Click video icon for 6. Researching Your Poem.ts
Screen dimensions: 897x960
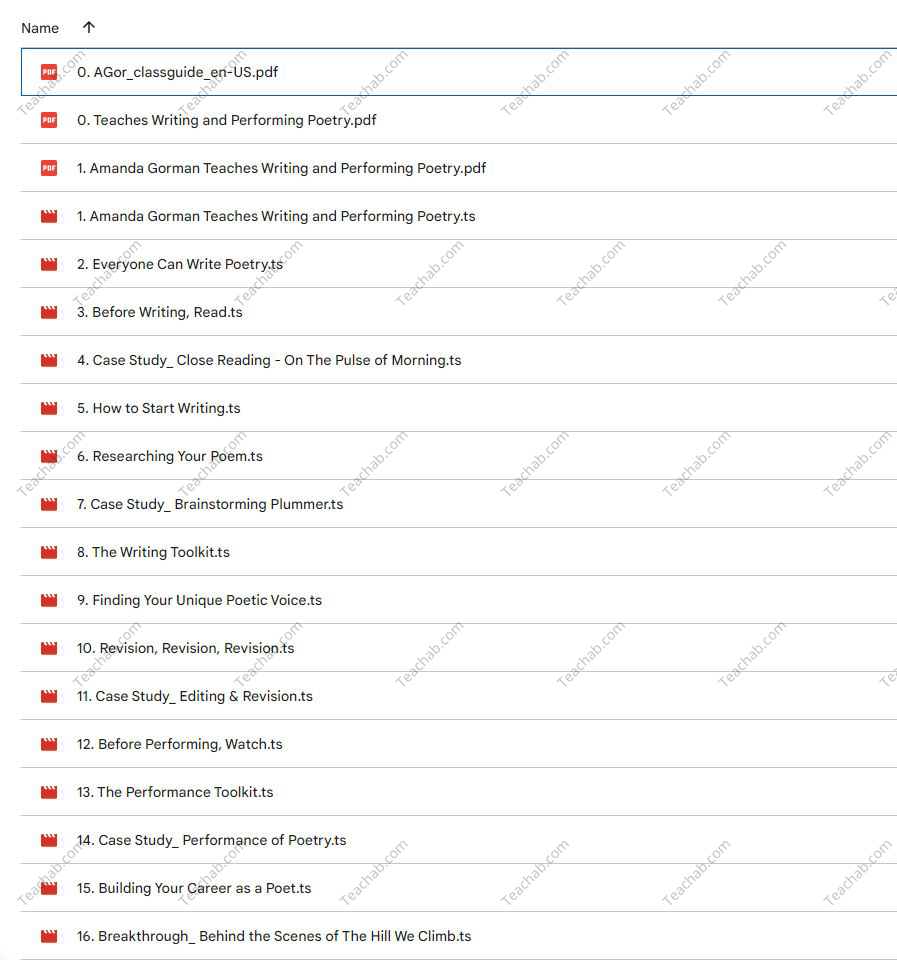[49, 456]
